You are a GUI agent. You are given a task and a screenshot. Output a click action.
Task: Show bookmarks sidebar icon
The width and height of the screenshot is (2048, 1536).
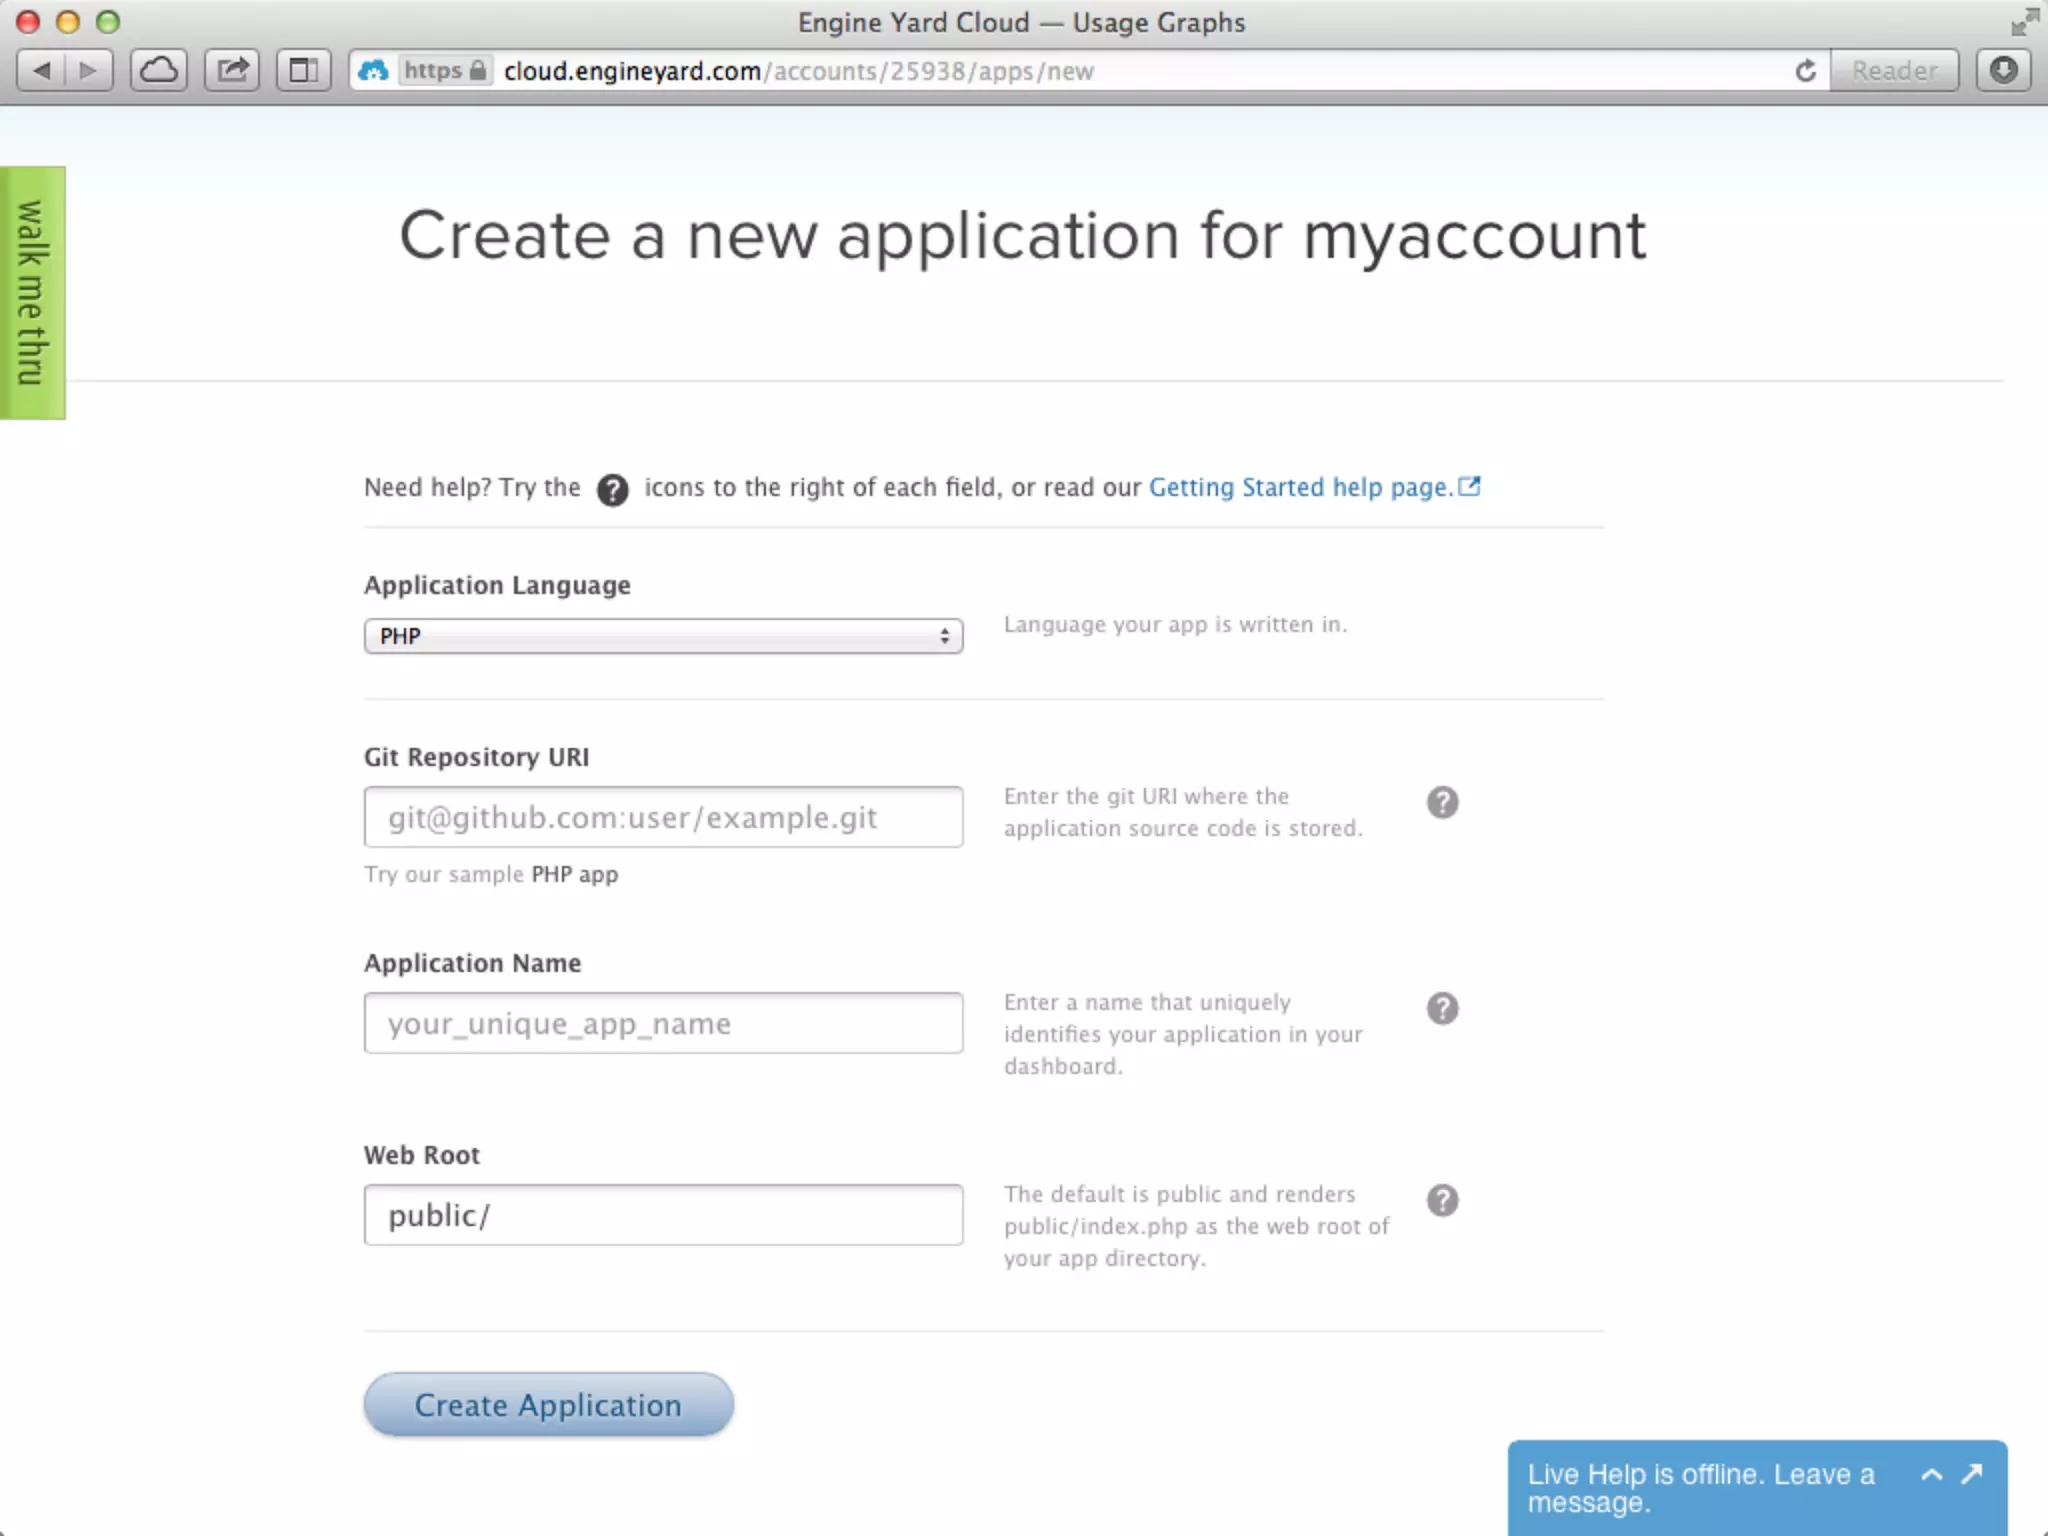click(x=303, y=71)
